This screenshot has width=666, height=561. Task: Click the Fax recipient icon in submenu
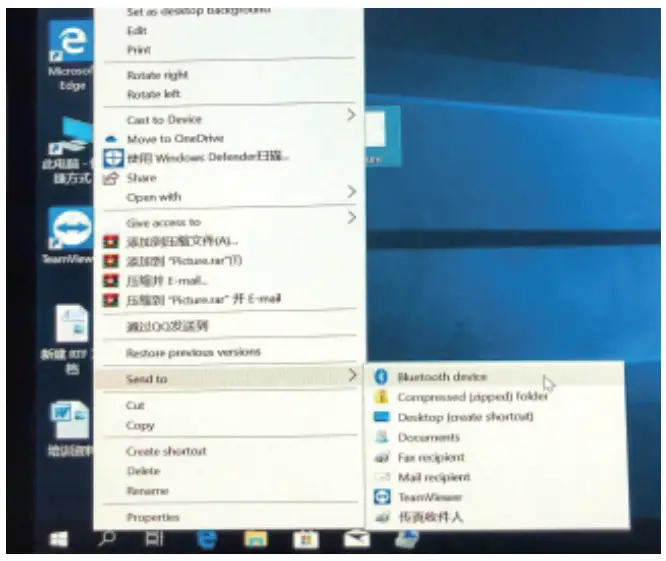tap(382, 457)
